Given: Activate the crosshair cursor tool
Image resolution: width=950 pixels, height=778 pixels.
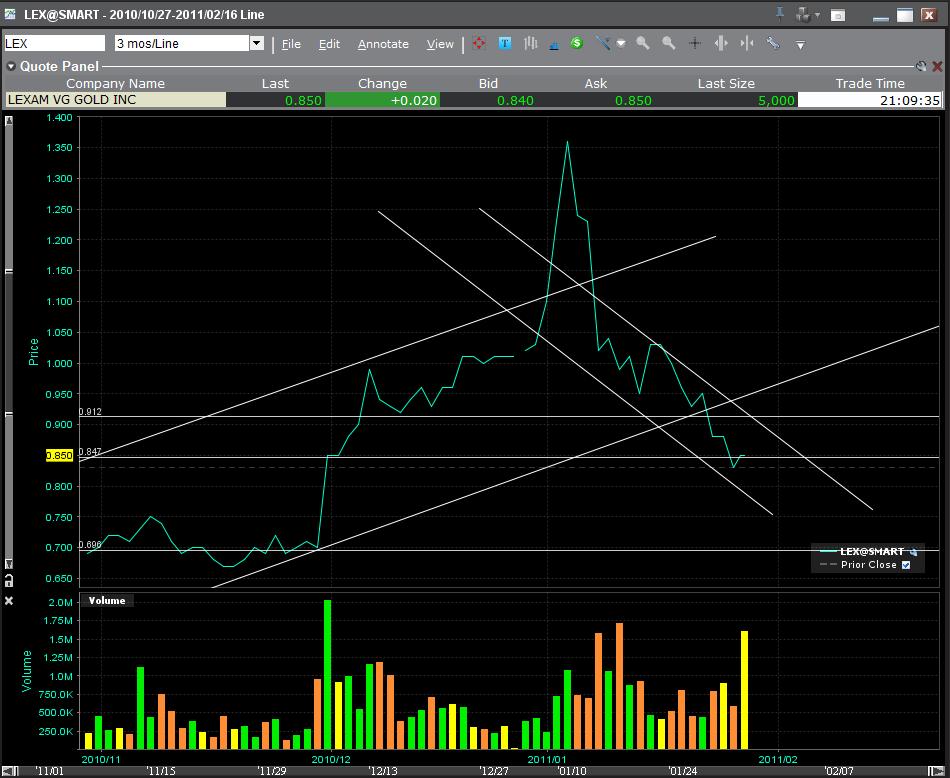Looking at the screenshot, I should [695, 43].
